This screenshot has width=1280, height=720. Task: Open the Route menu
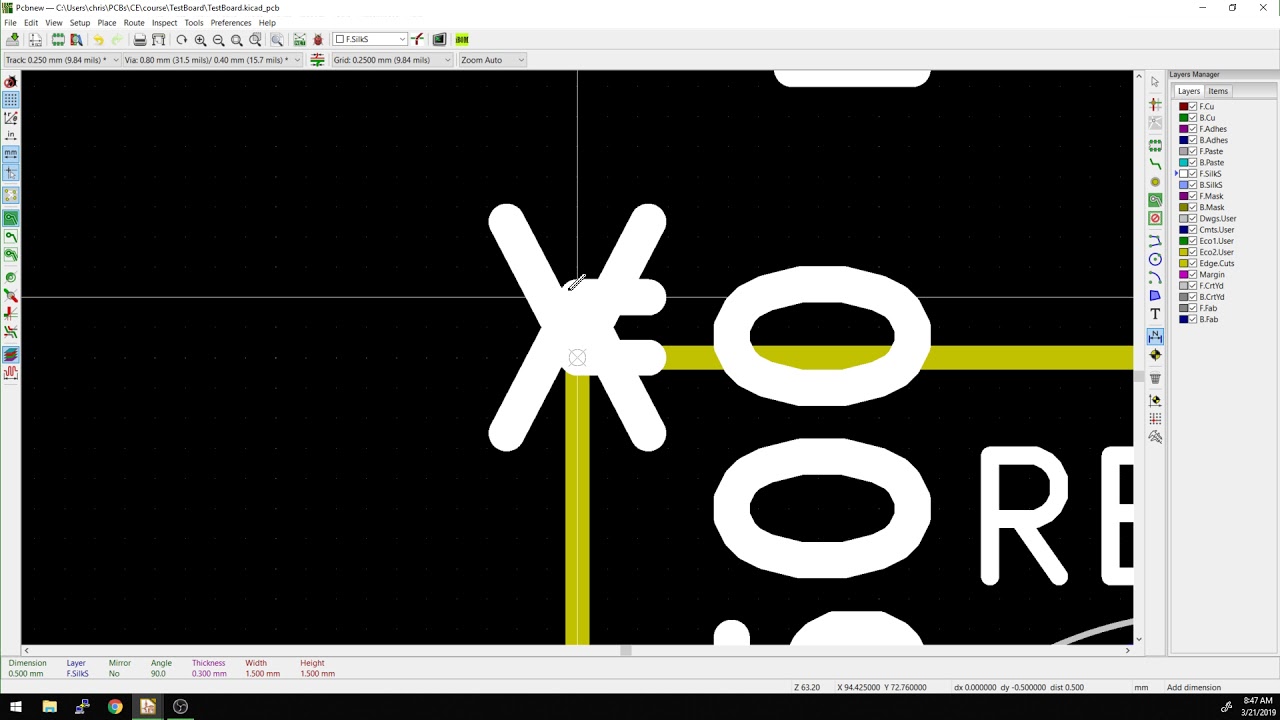[x=134, y=23]
